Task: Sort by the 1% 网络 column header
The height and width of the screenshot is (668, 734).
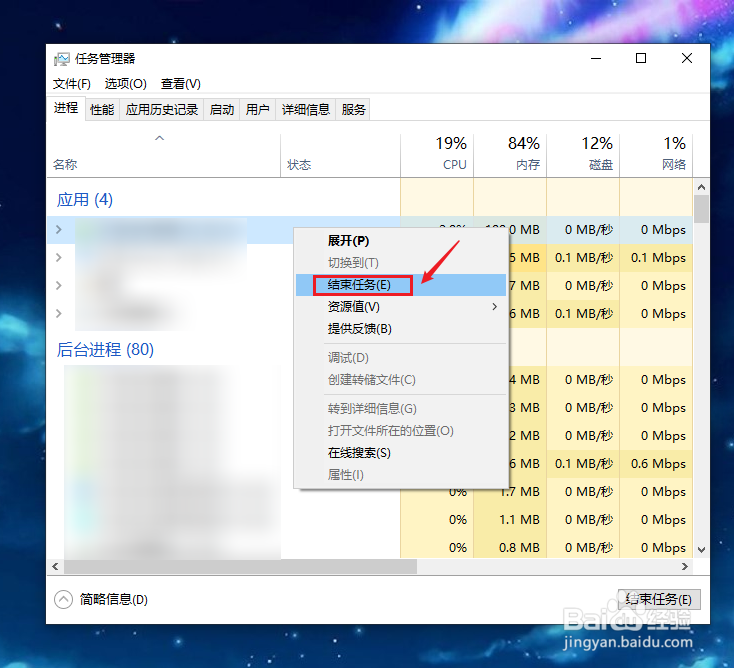Action: pos(656,155)
